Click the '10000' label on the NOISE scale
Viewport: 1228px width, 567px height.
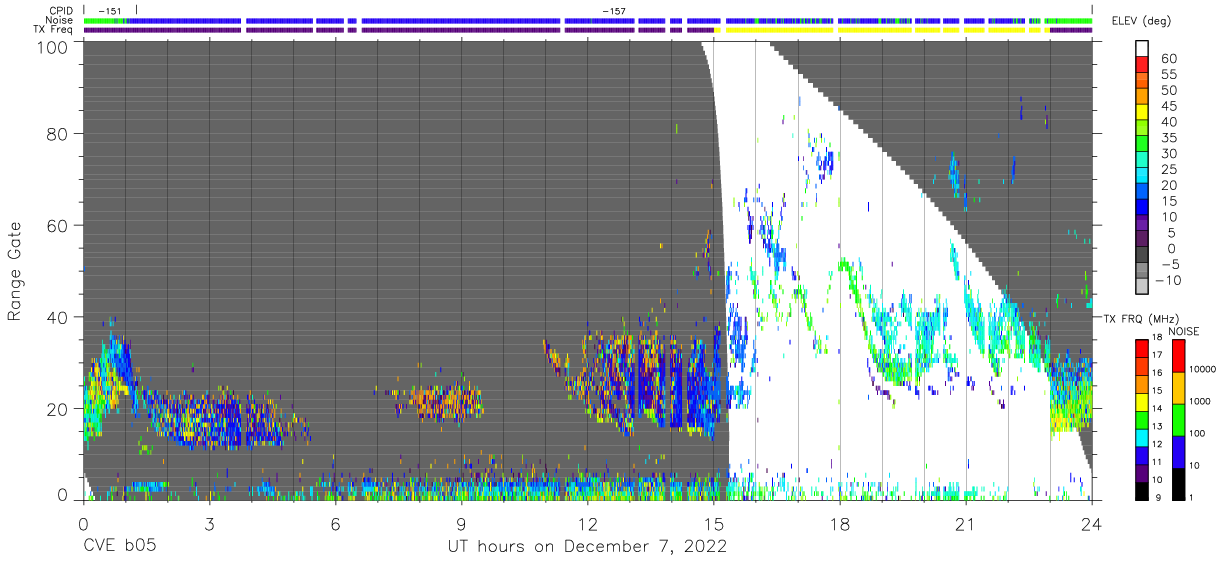point(1202,369)
